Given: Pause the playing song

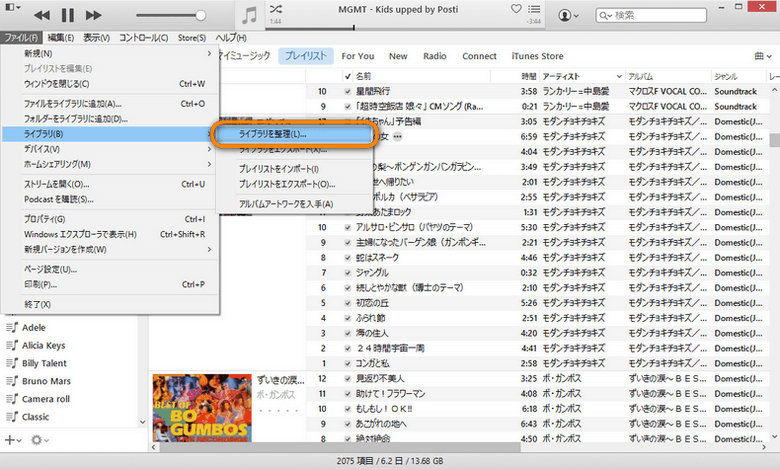Looking at the screenshot, I should coord(68,15).
